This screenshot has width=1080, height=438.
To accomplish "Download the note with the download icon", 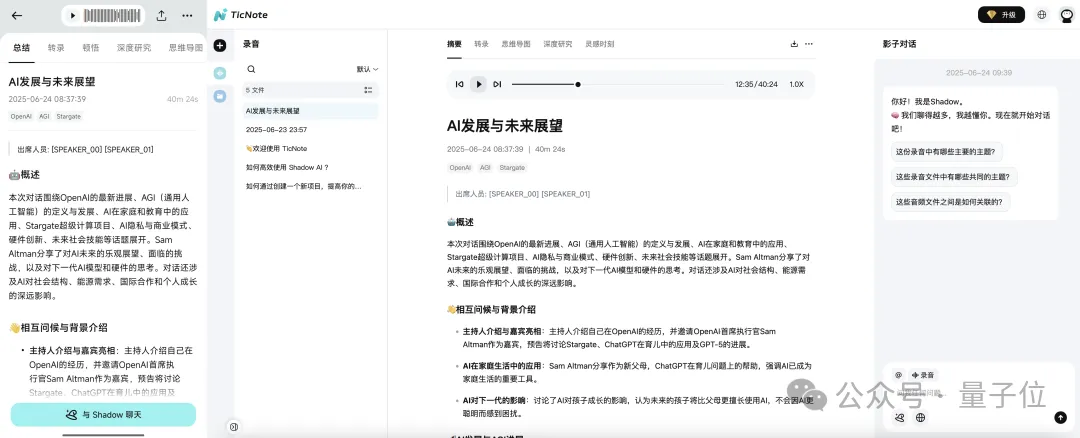I will click(794, 44).
